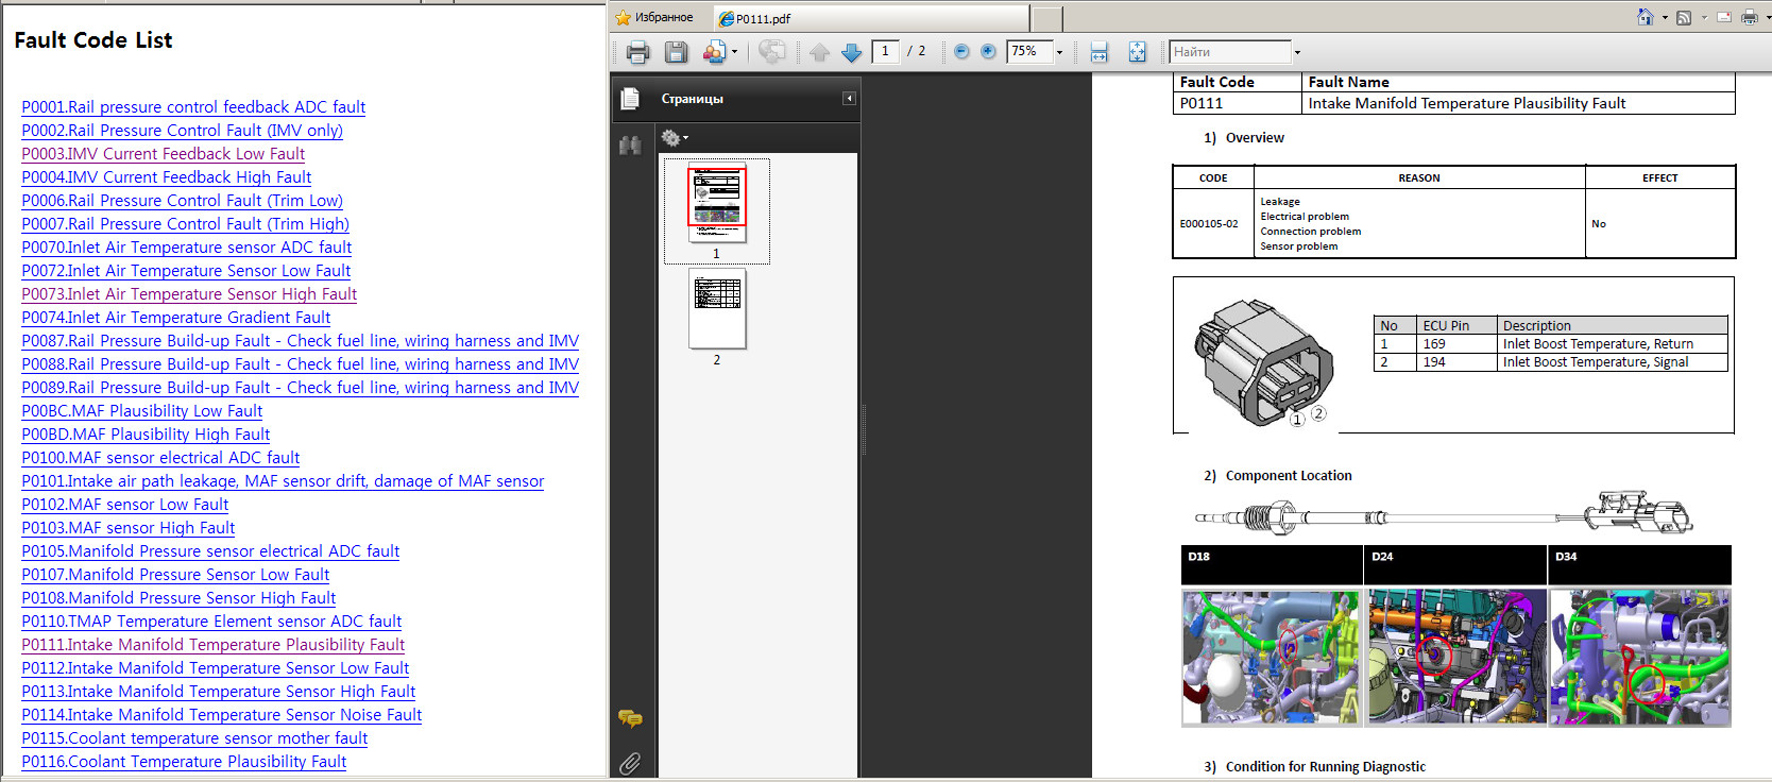Click the fit full page icon
The width and height of the screenshot is (1772, 782).
[x=1137, y=52]
